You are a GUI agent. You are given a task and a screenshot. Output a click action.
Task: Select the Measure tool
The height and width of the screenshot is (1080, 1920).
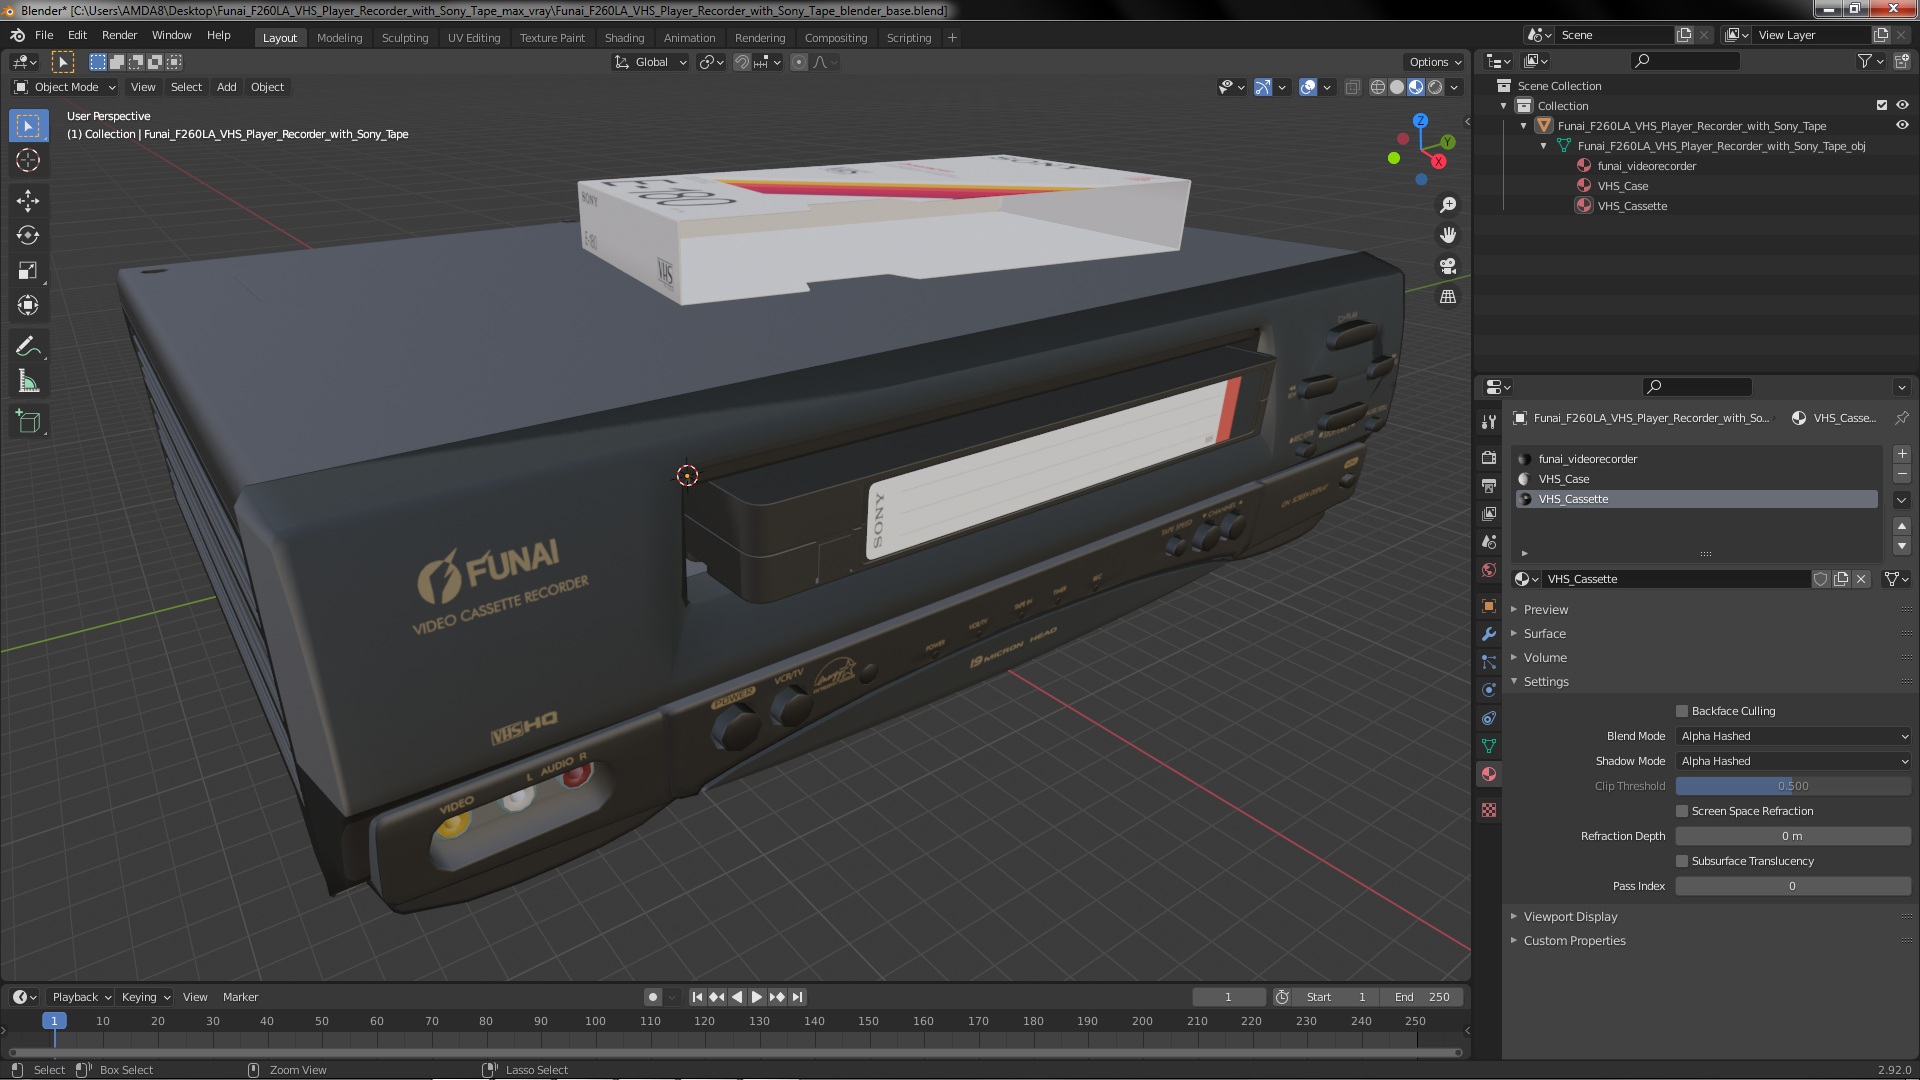[x=28, y=382]
